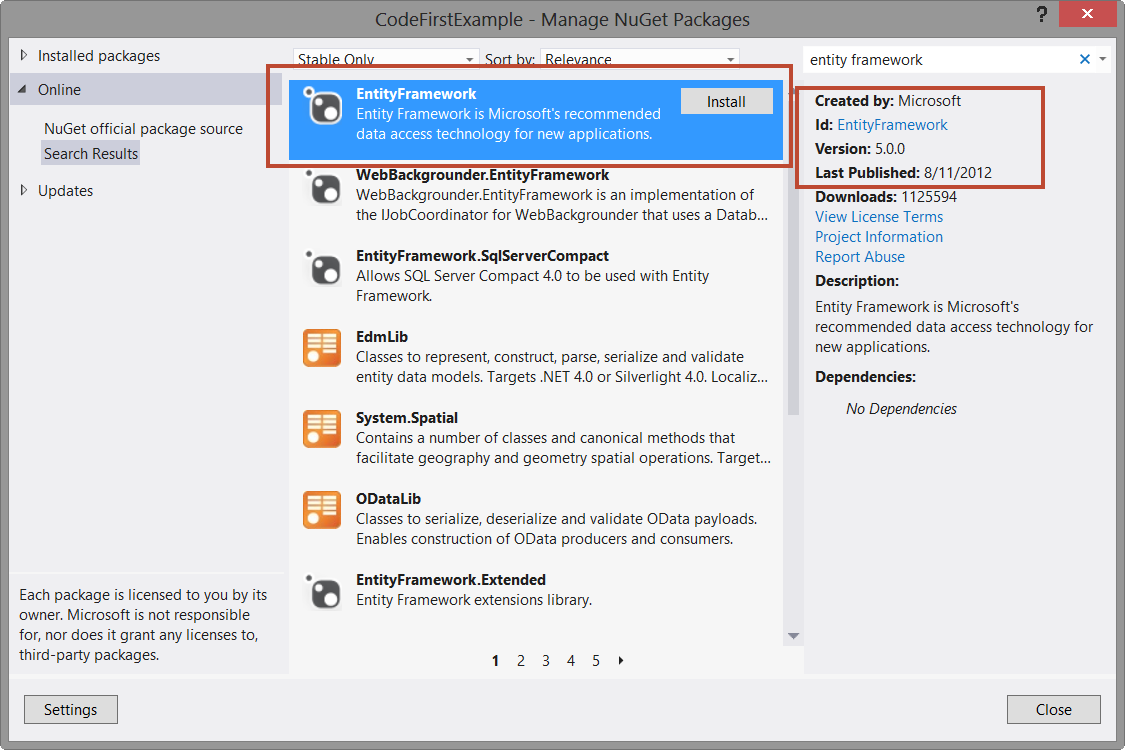Click the System.Spatial package icon

(322, 428)
